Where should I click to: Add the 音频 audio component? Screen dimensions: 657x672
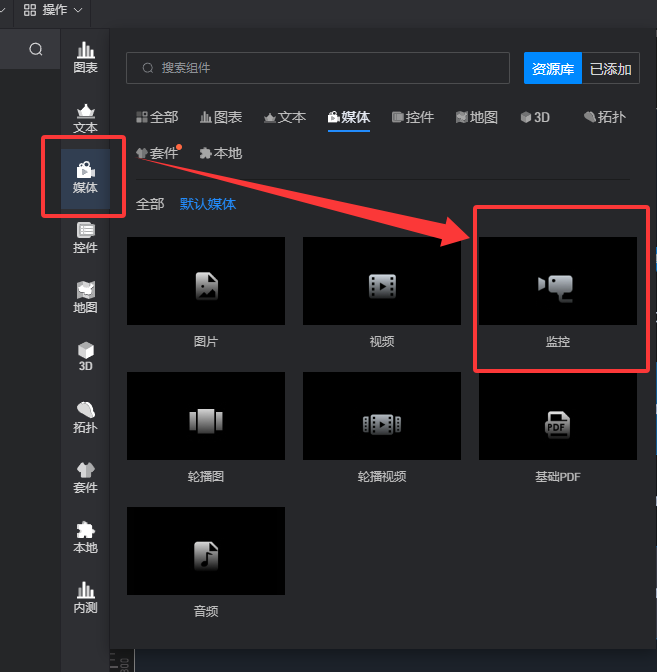(x=206, y=551)
